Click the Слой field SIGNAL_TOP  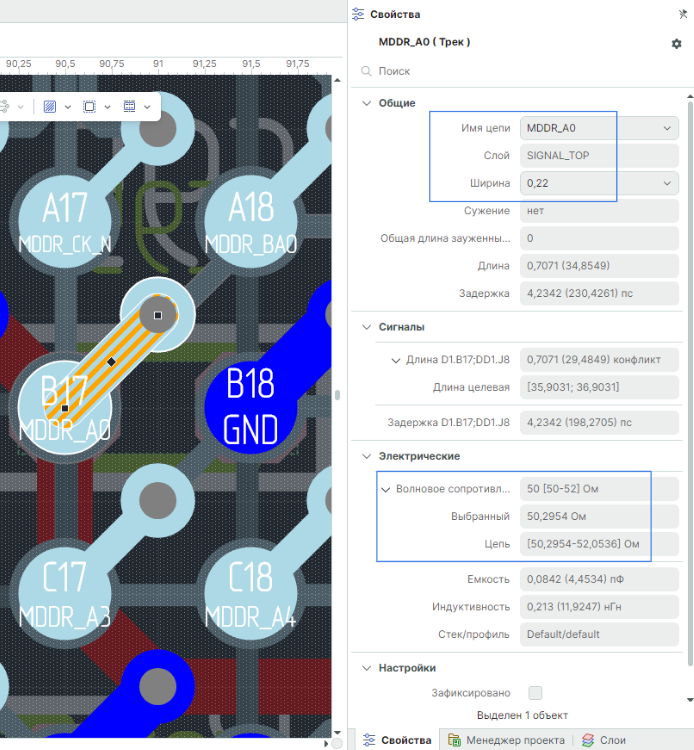pos(599,155)
